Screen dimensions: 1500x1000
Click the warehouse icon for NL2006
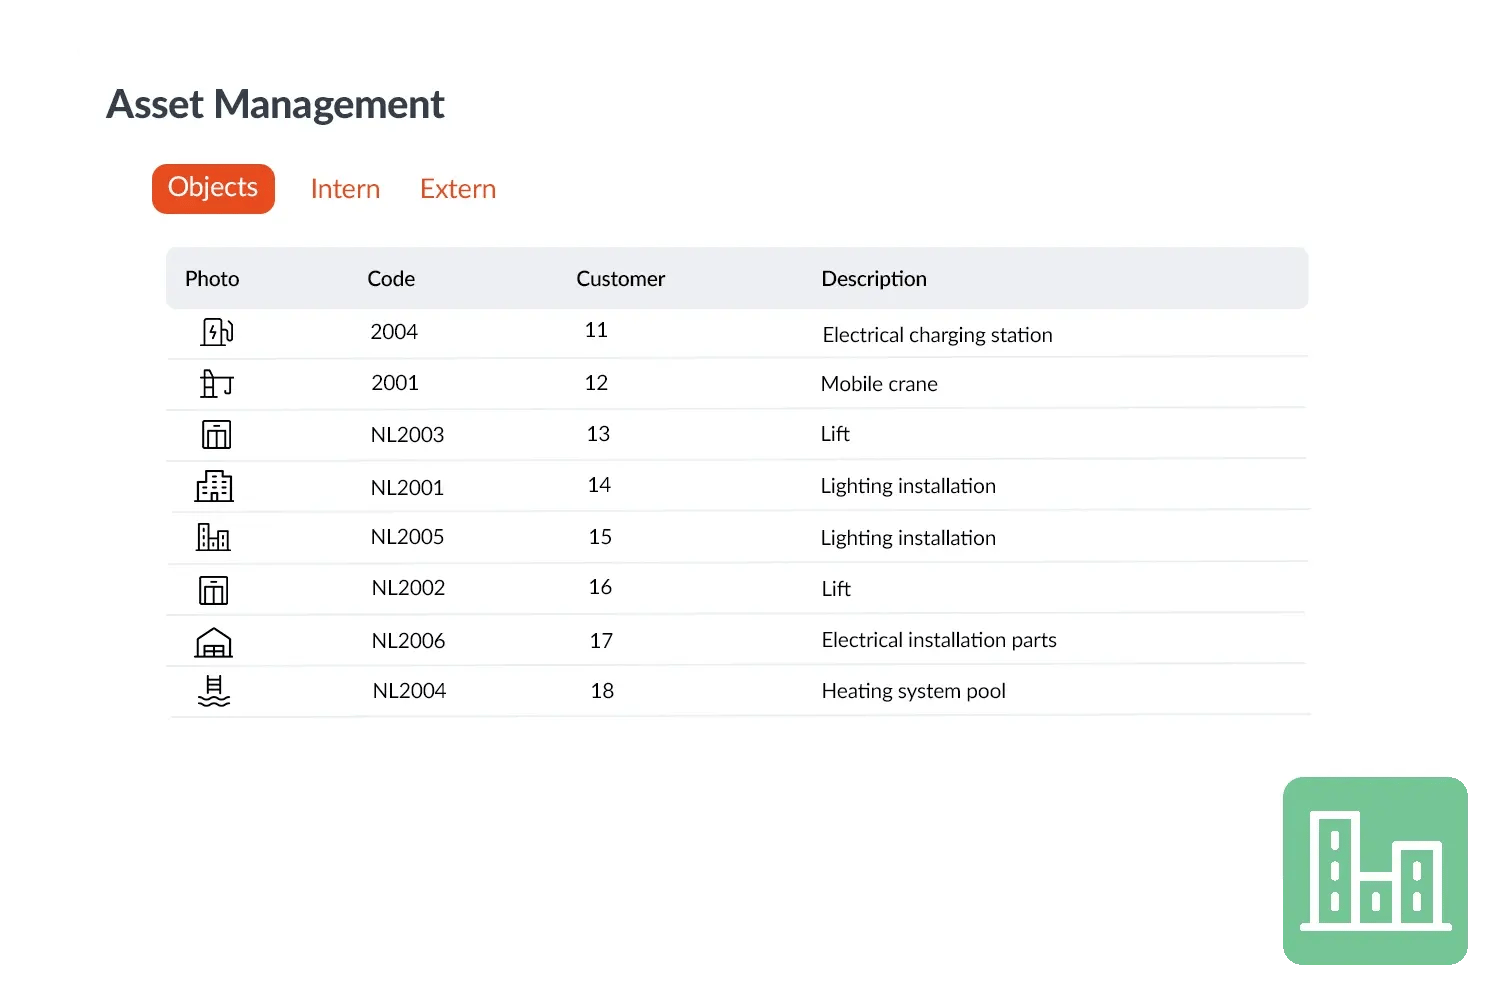click(213, 643)
